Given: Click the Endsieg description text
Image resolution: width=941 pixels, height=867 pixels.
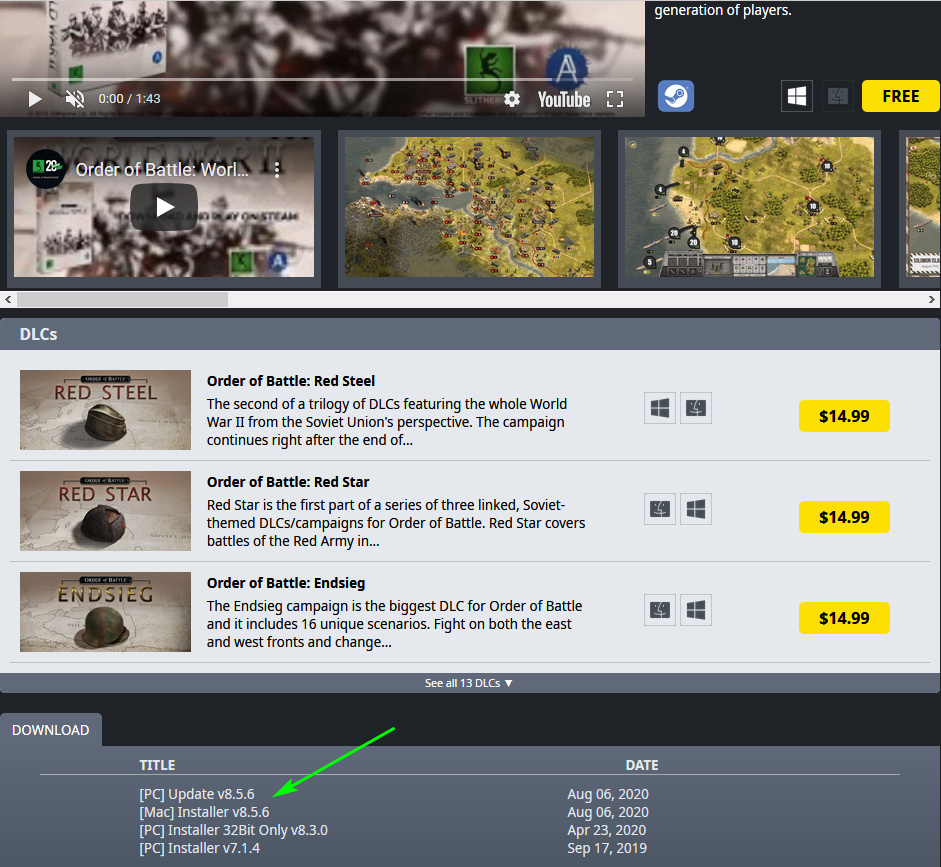Looking at the screenshot, I should point(394,624).
